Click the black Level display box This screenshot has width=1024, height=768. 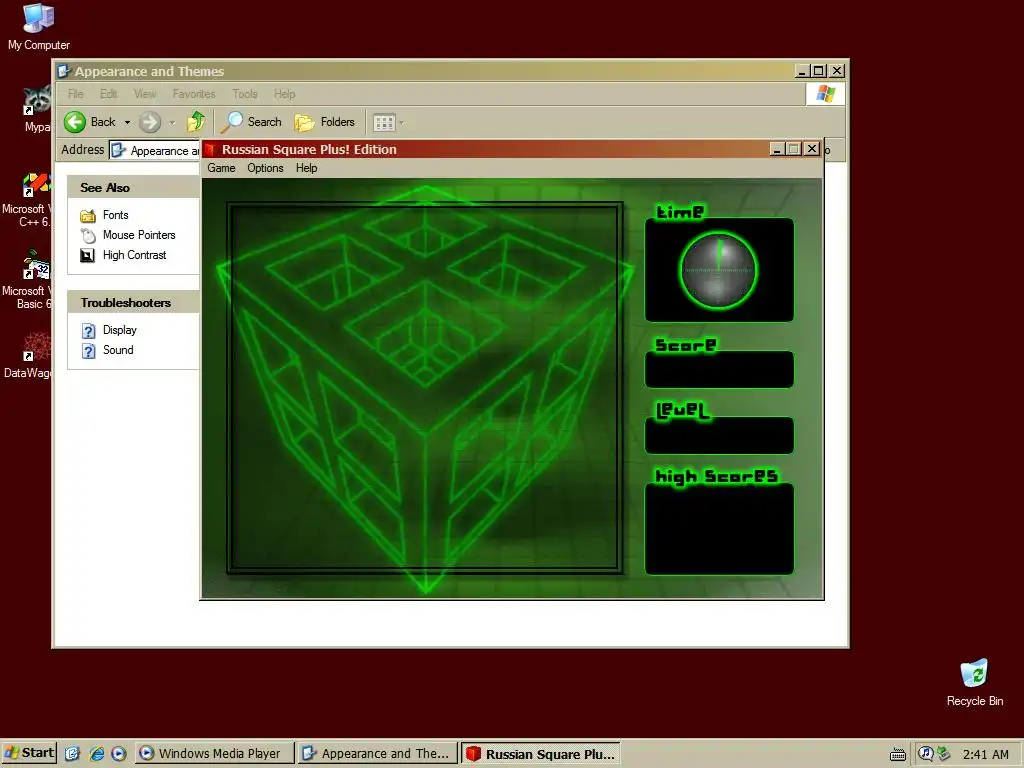coord(719,435)
